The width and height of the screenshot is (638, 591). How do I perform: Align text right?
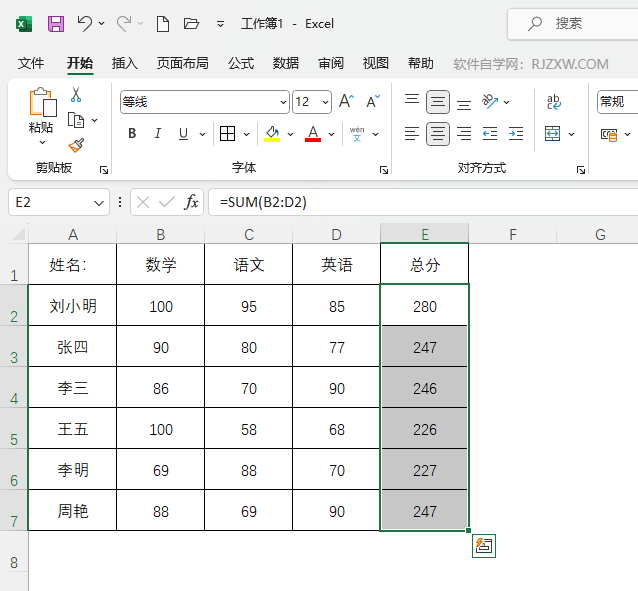click(464, 134)
